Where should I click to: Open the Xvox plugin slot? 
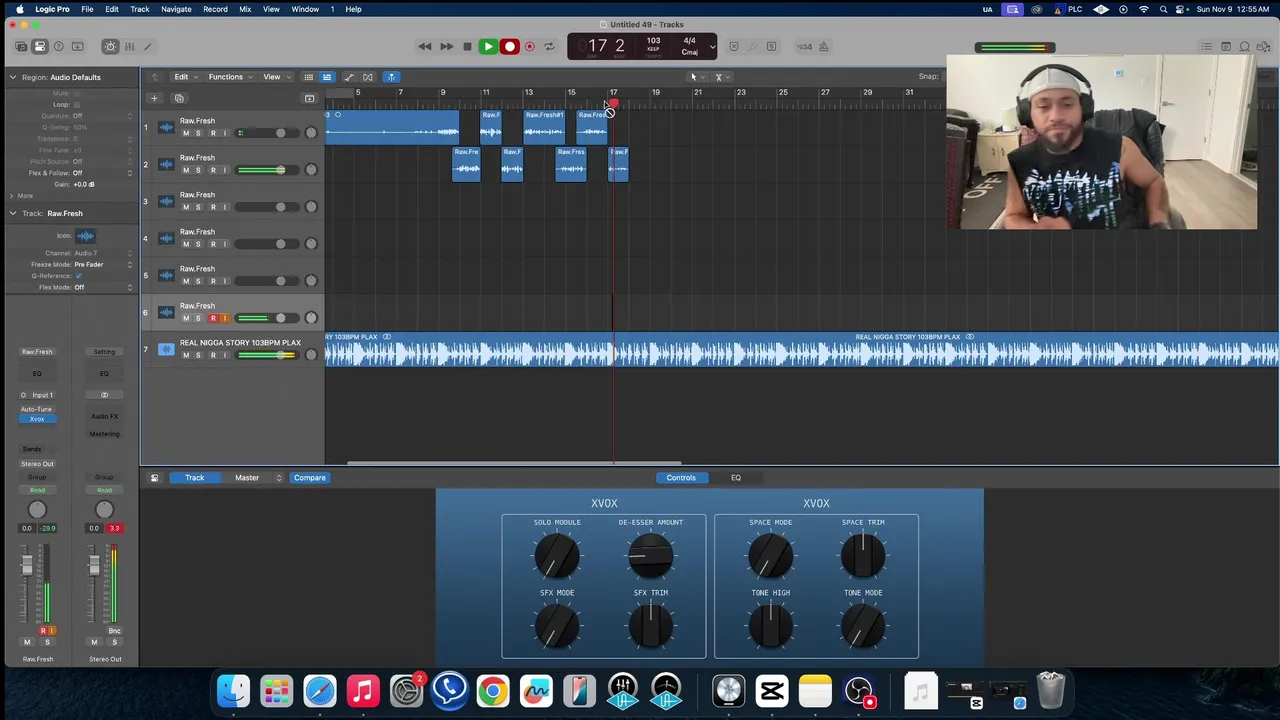click(x=37, y=419)
